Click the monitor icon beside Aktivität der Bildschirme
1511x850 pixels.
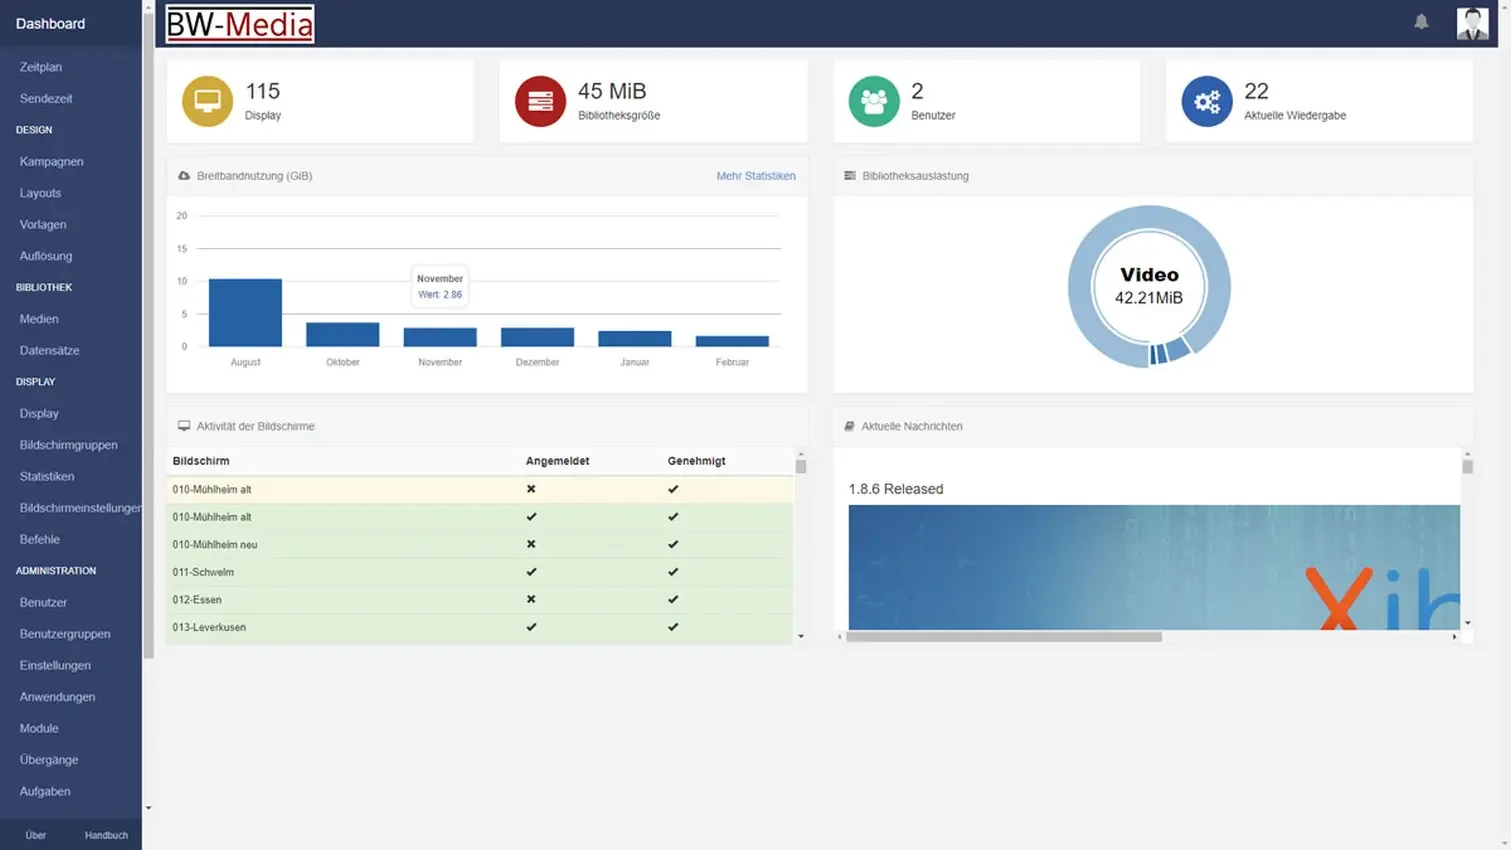coord(184,426)
